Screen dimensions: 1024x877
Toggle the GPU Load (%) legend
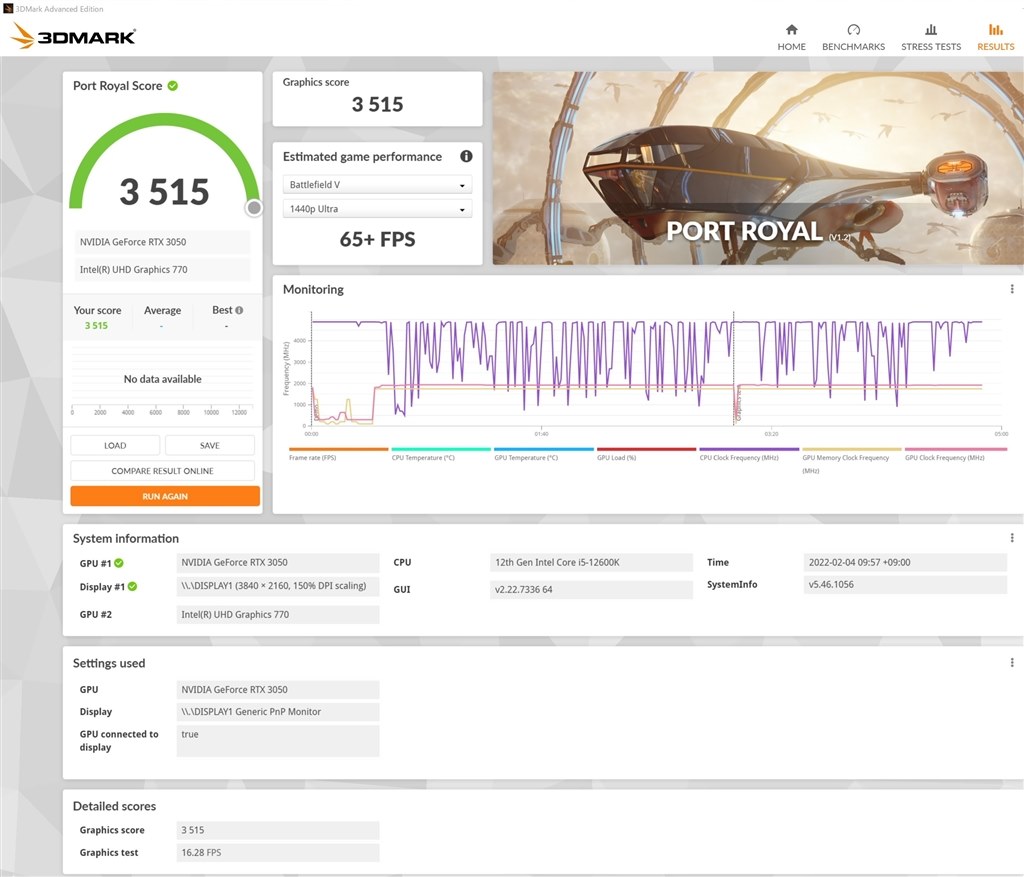[x=646, y=454]
